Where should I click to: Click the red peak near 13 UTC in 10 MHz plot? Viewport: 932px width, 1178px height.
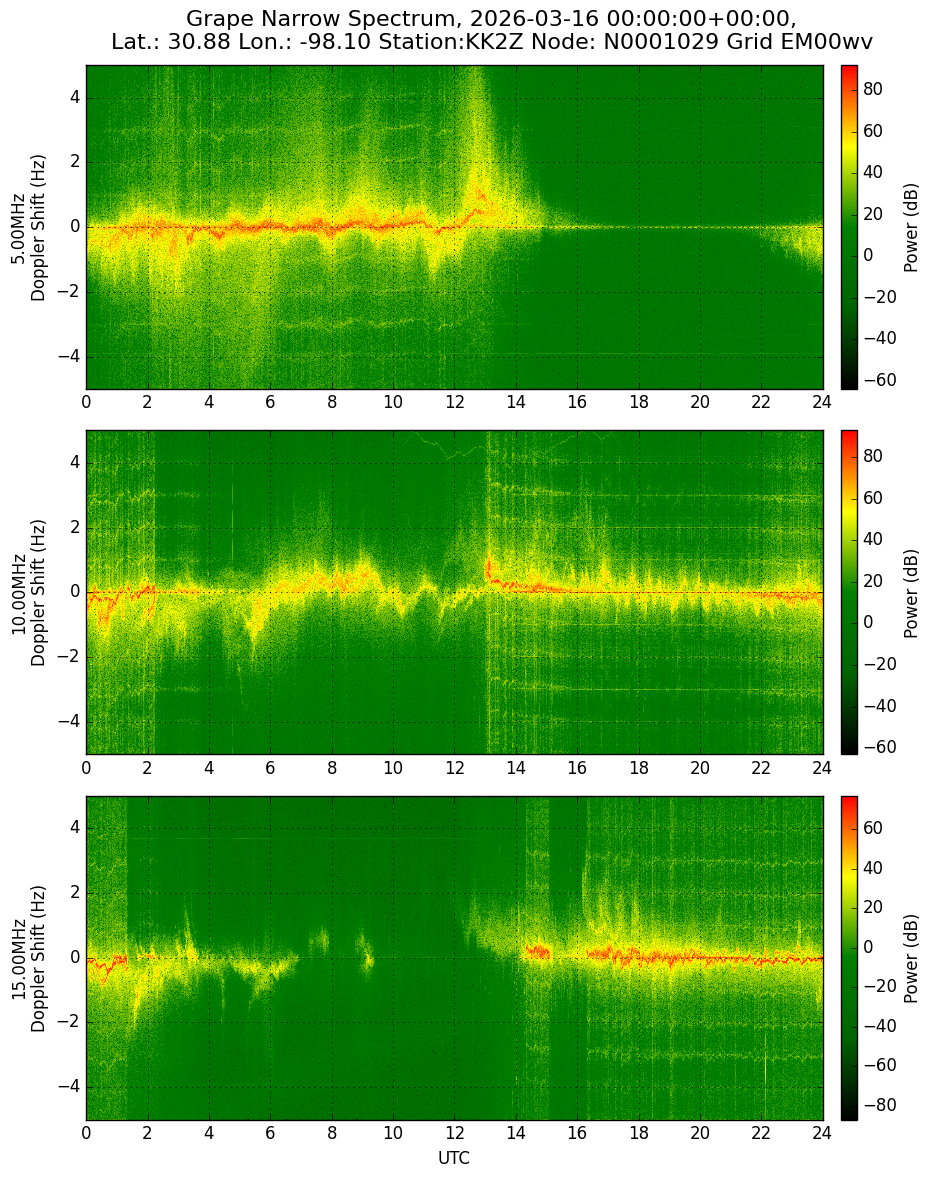[489, 569]
